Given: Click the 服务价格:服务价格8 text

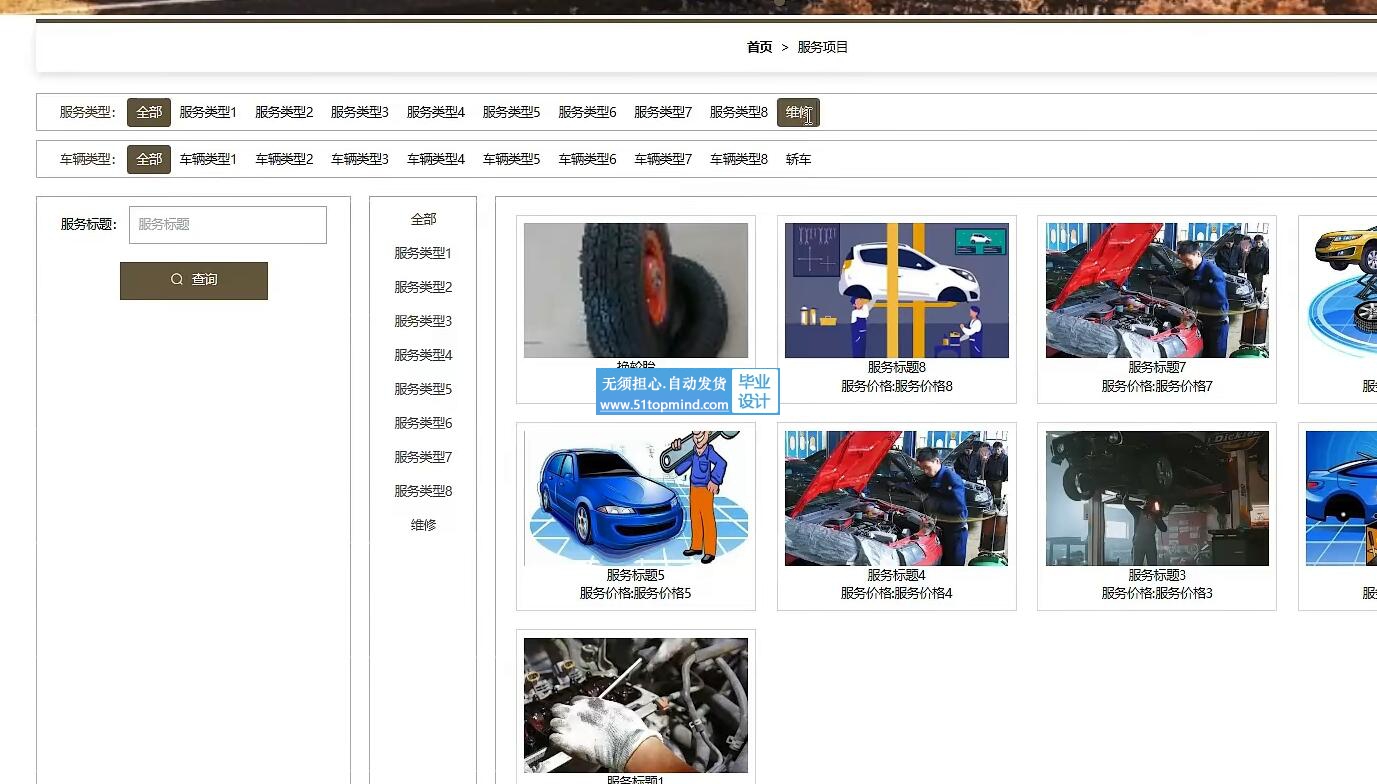Looking at the screenshot, I should pos(897,386).
